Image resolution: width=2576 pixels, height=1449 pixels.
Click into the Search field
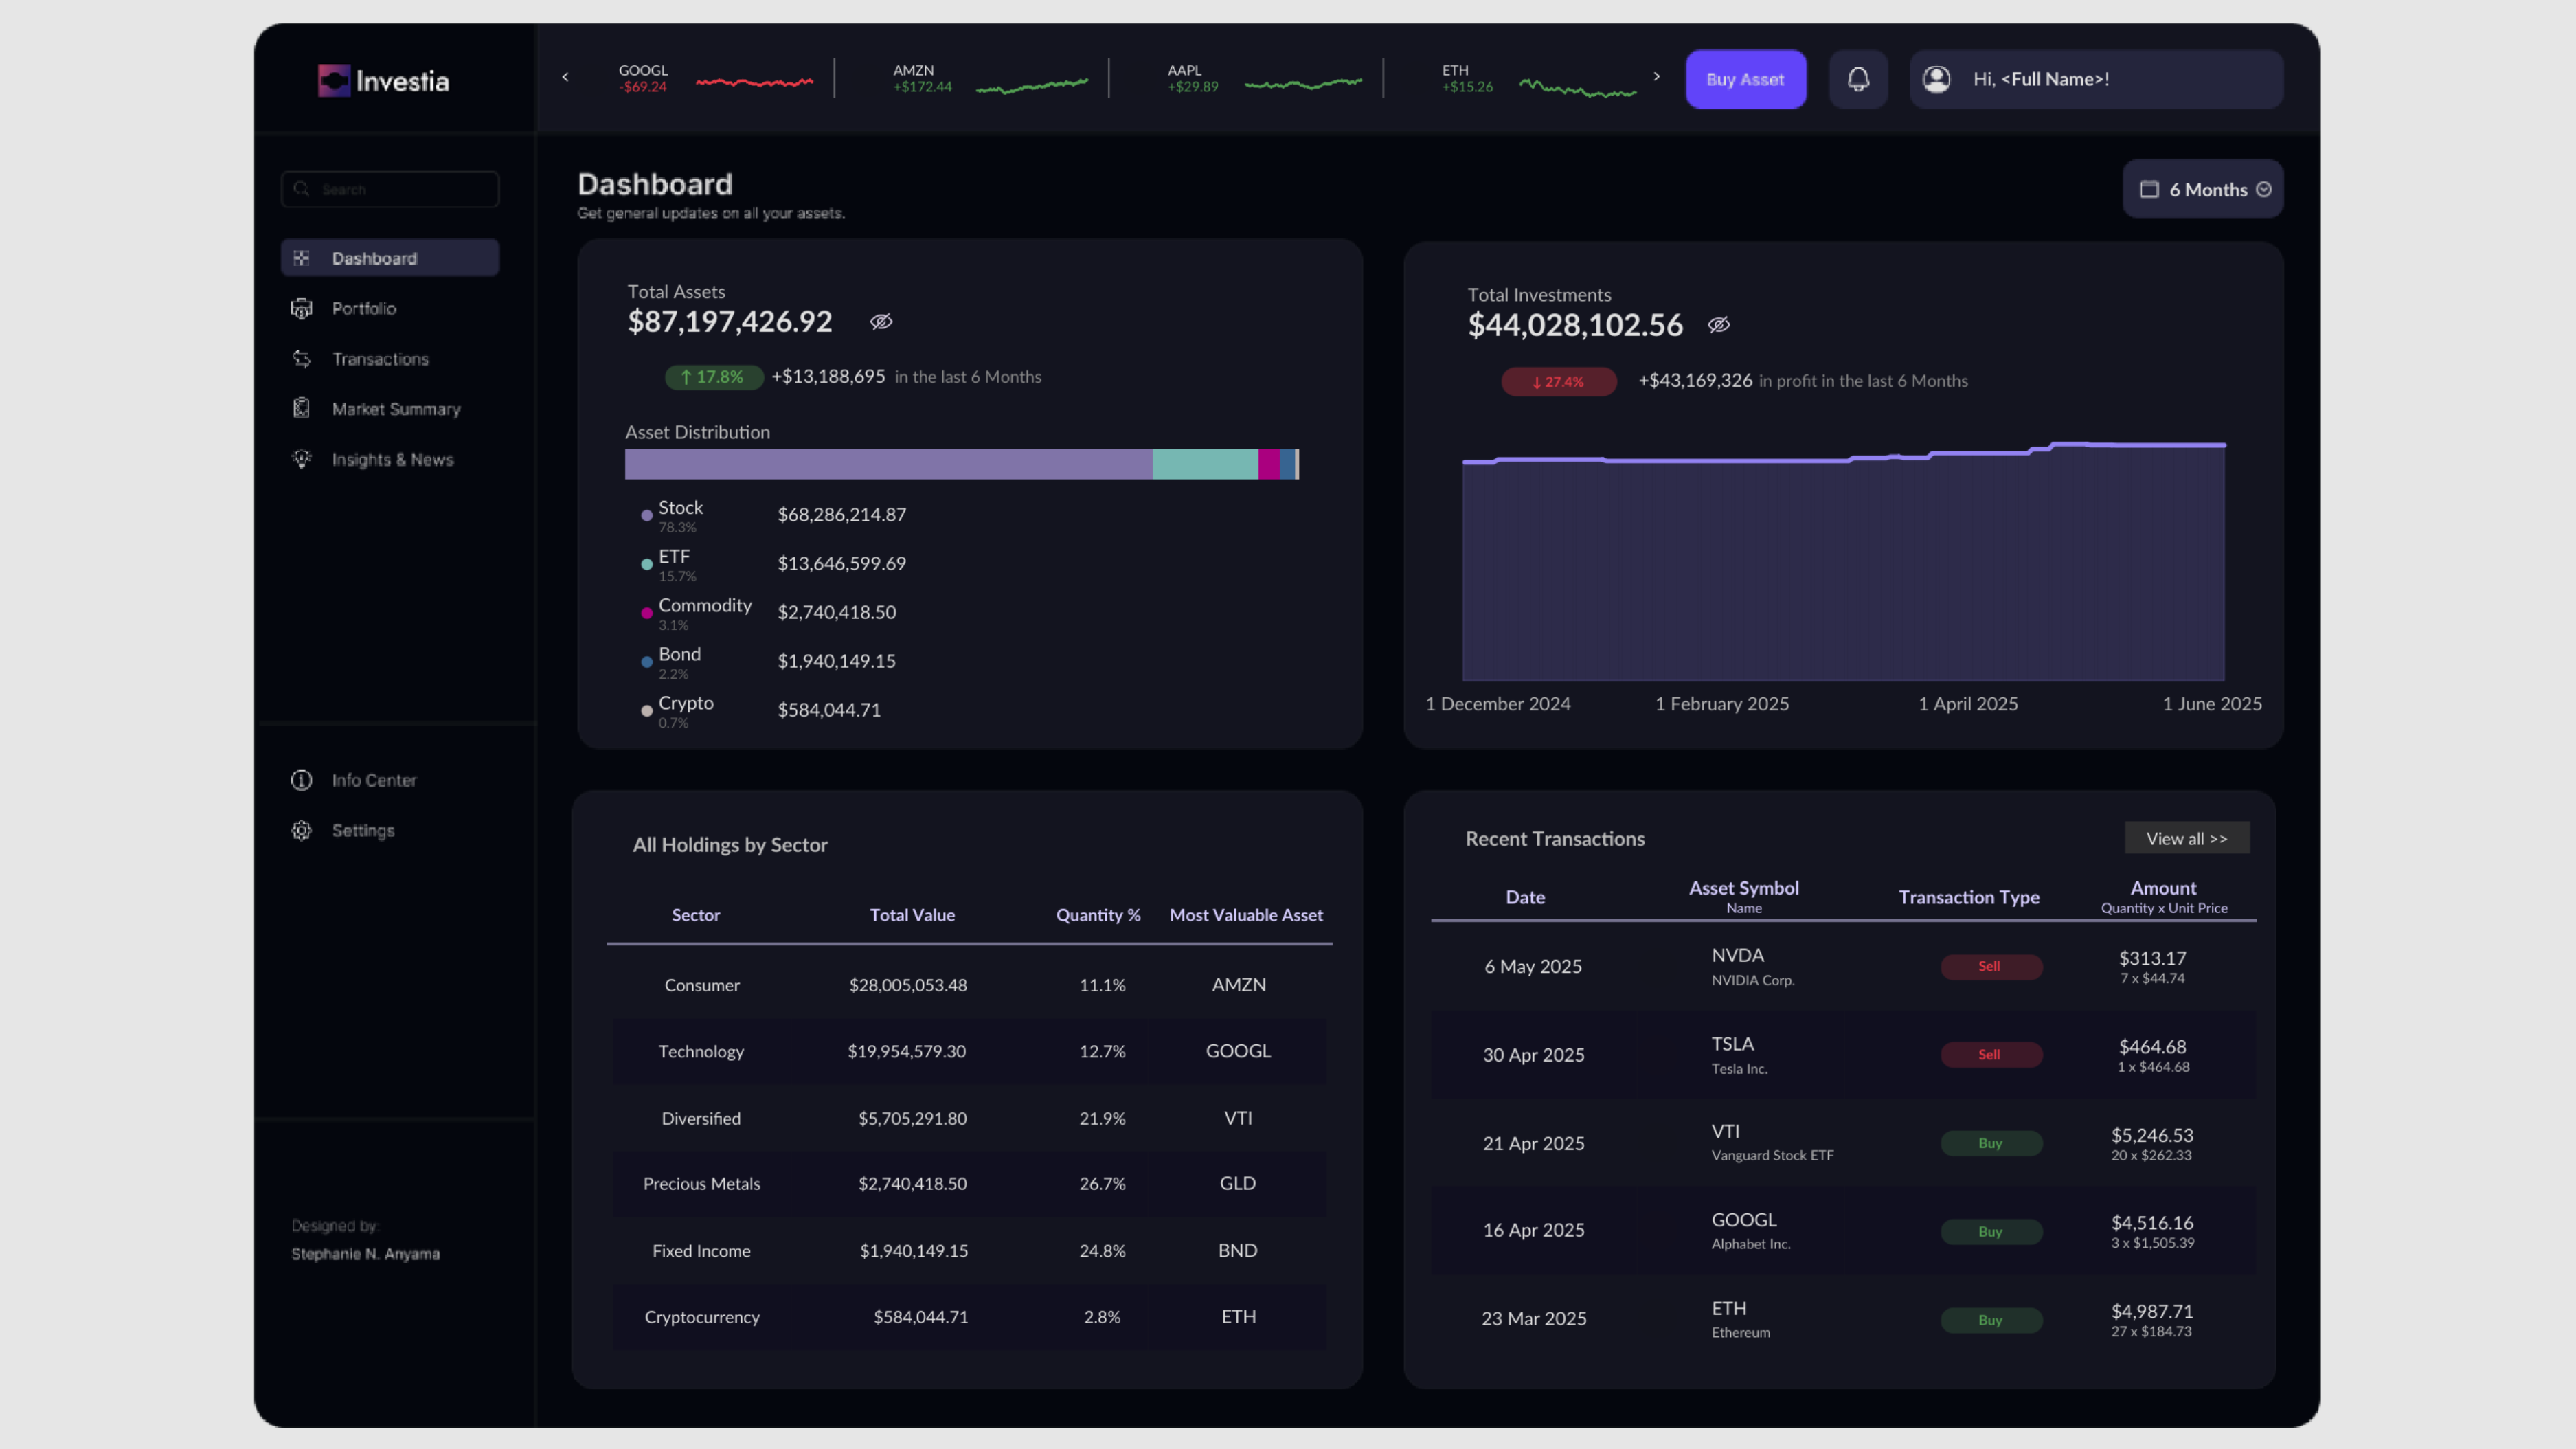(400, 189)
